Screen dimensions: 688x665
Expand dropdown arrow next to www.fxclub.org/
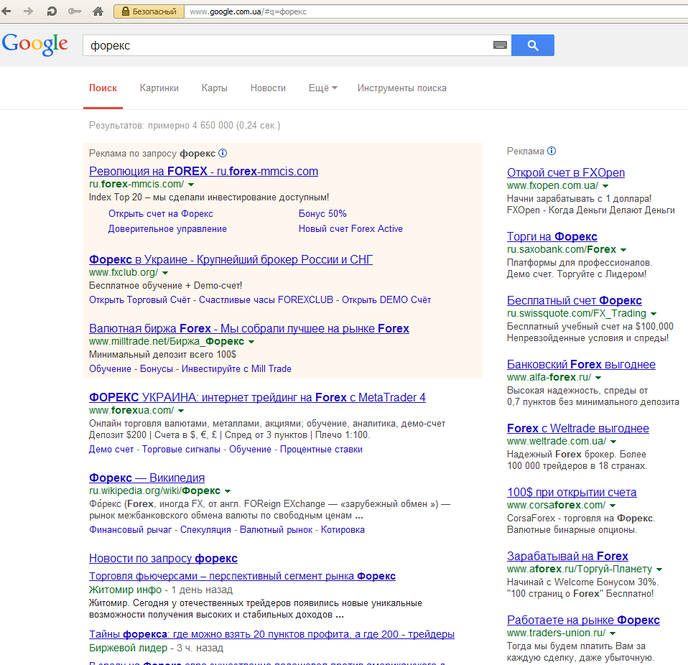165,273
